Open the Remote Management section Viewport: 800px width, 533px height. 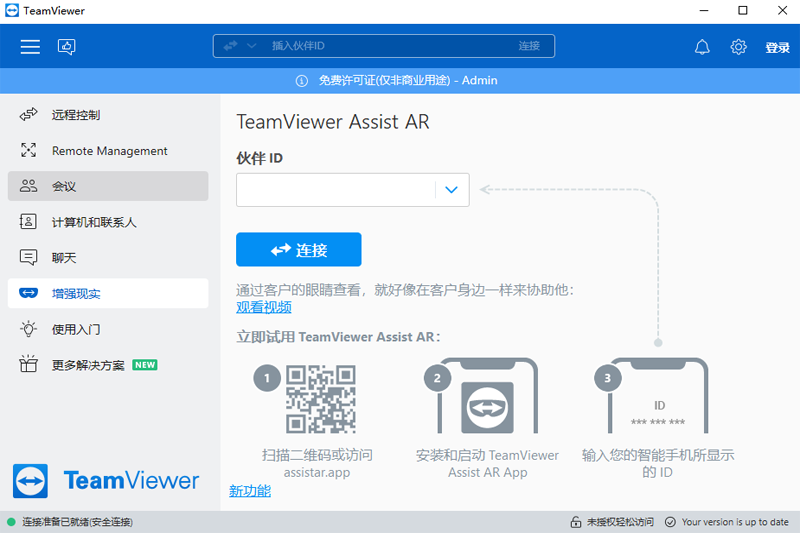click(x=108, y=150)
